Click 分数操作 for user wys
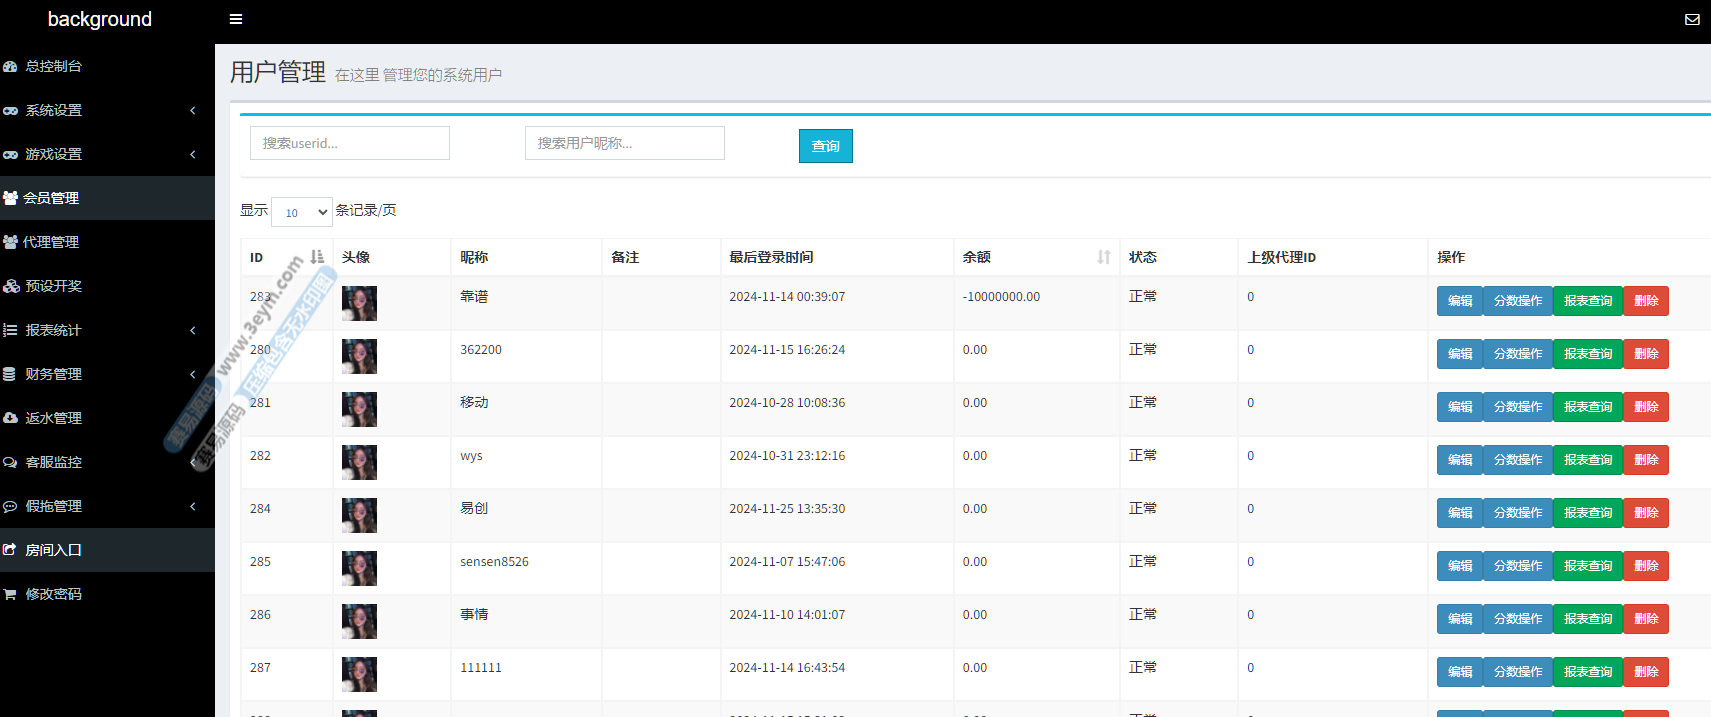 (x=1517, y=460)
